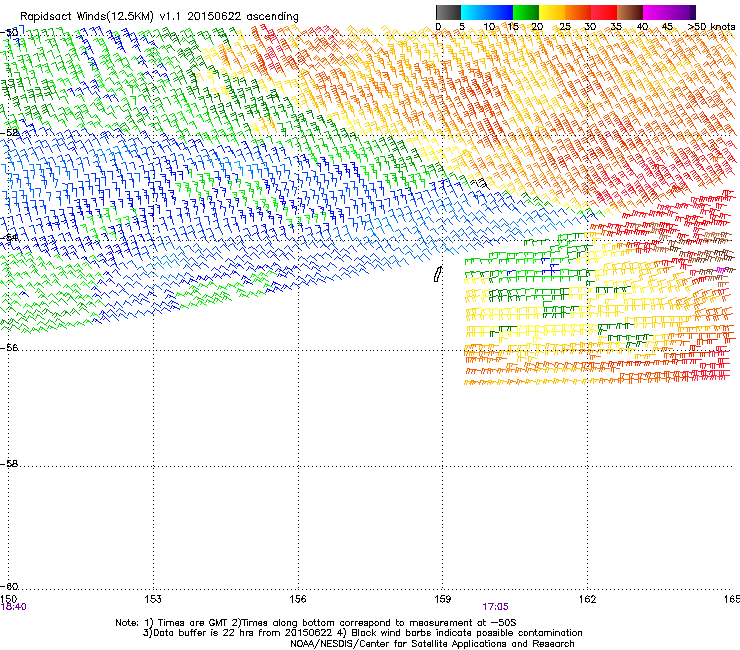
Task: Click the red 30-35 knots legend swatch
Action: (x=604, y=12)
